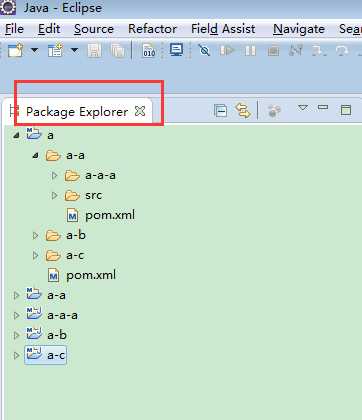The image size is (362, 420).
Task: Select the a-a-a folder icon
Action: point(72,175)
